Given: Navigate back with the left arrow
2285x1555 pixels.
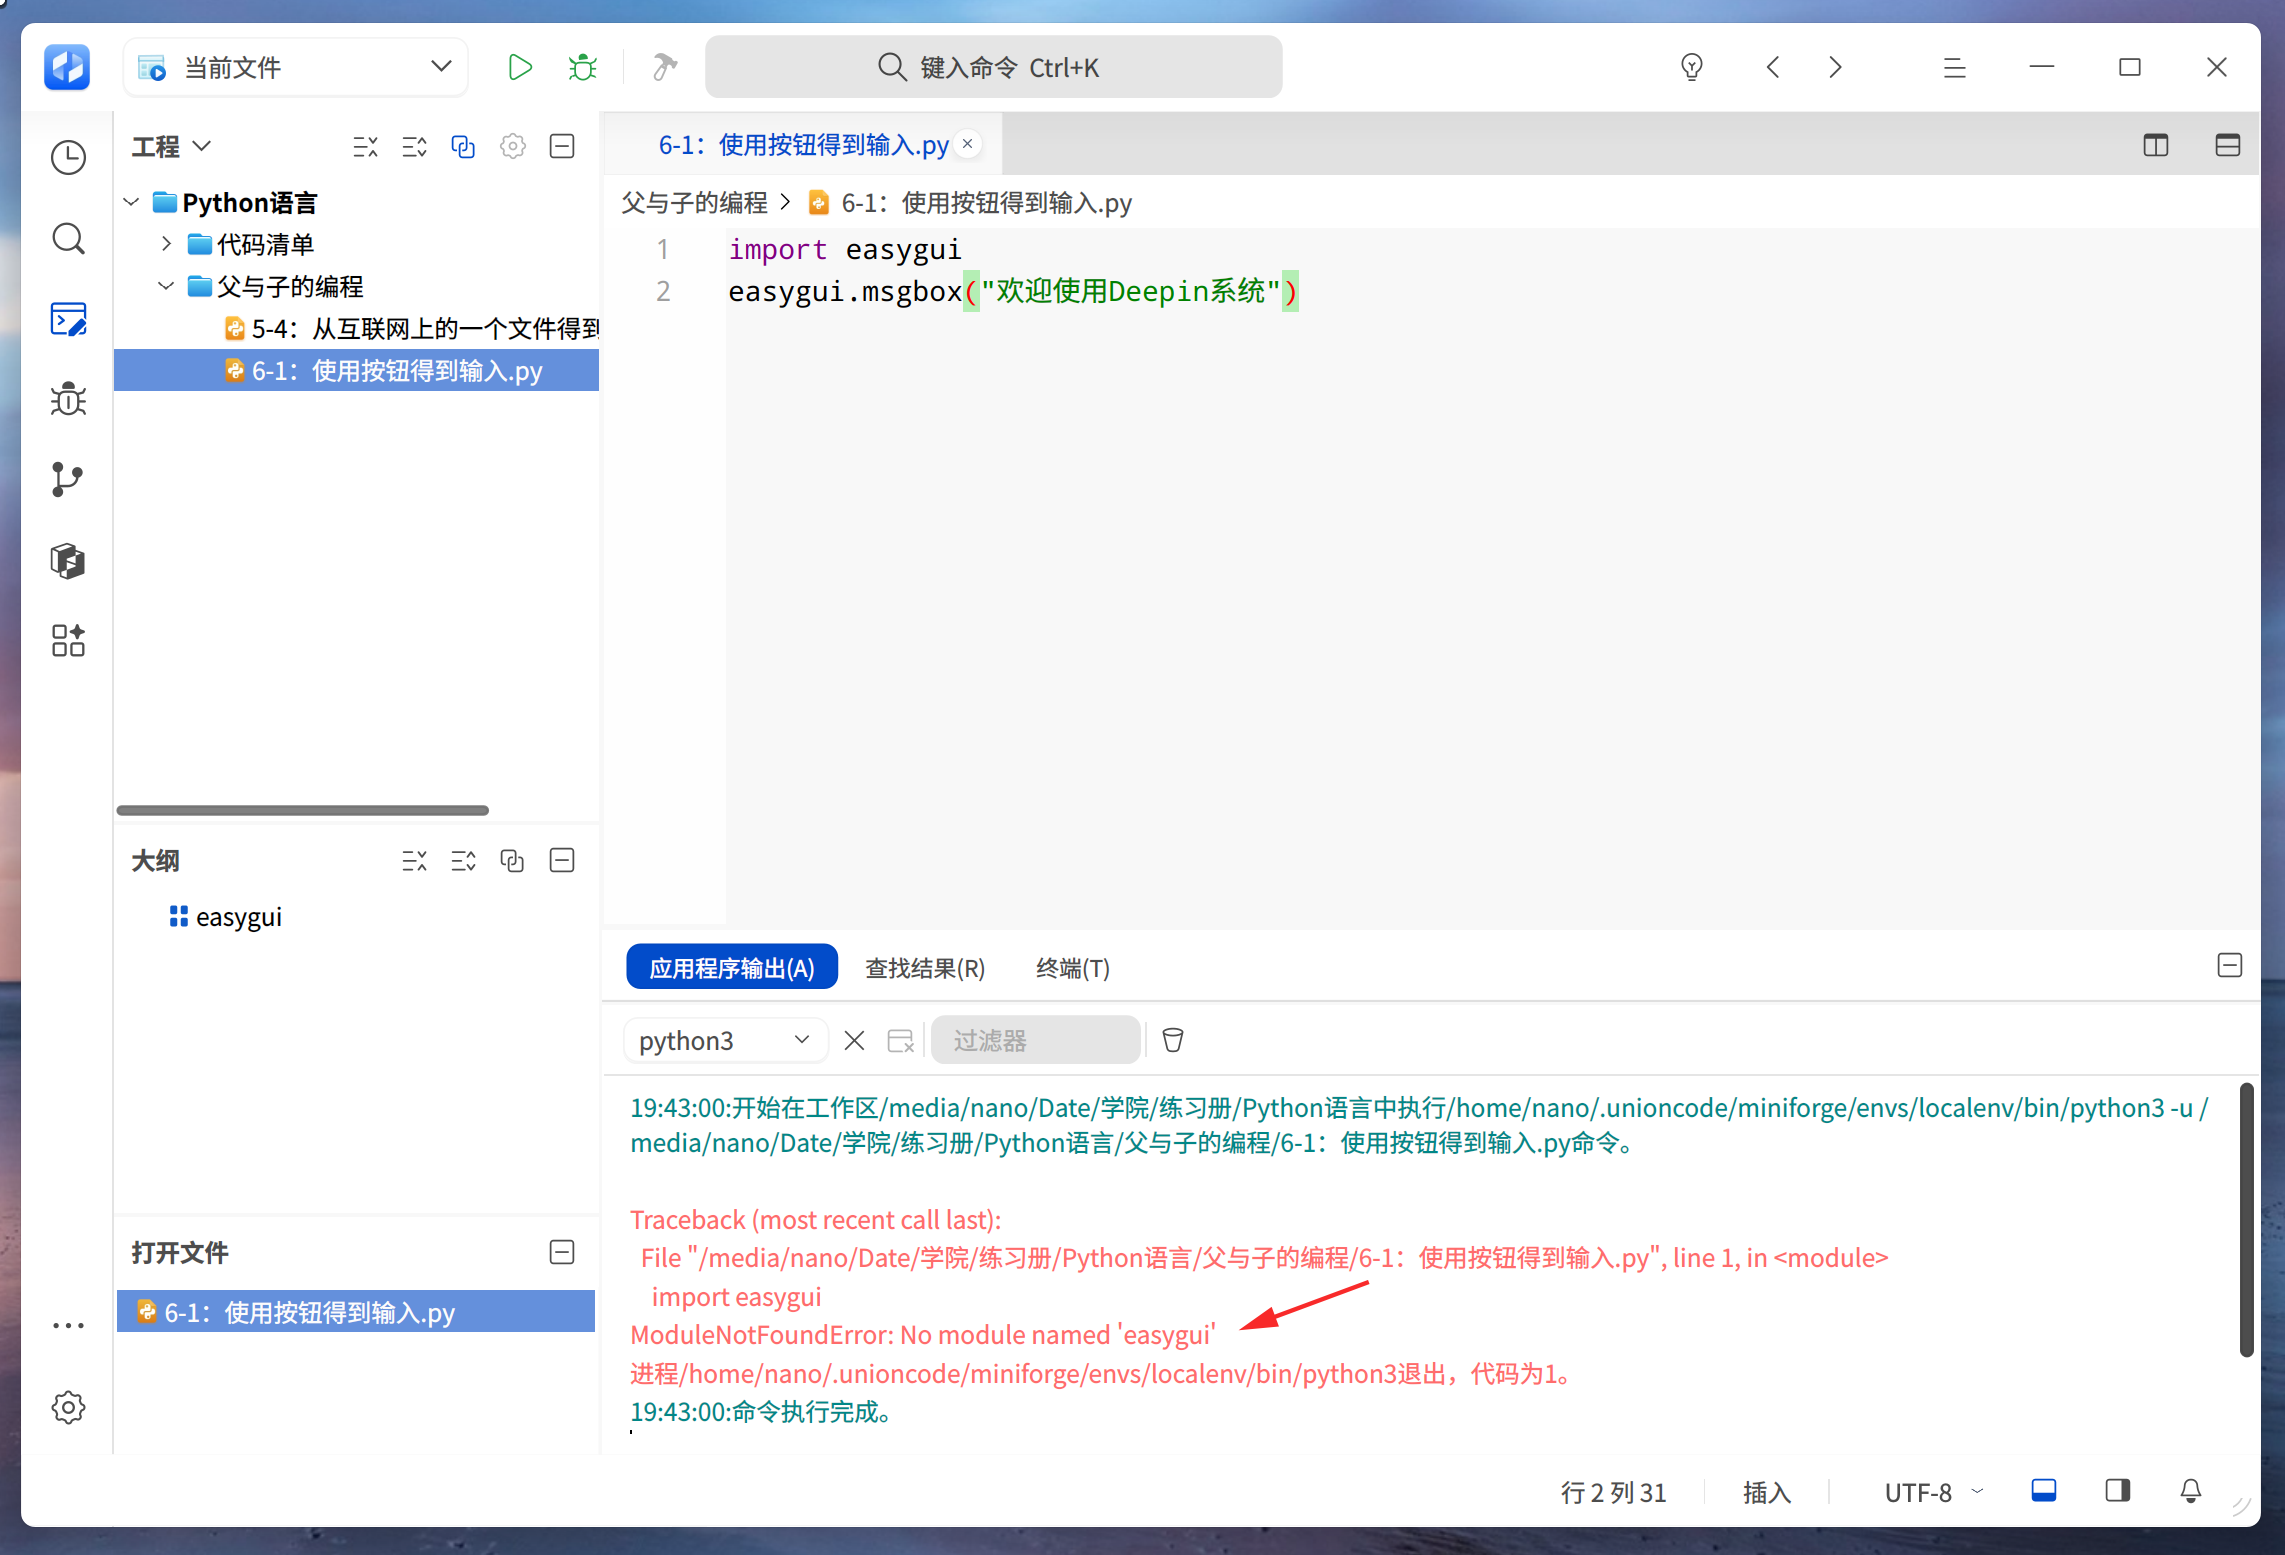Looking at the screenshot, I should pos(1773,68).
